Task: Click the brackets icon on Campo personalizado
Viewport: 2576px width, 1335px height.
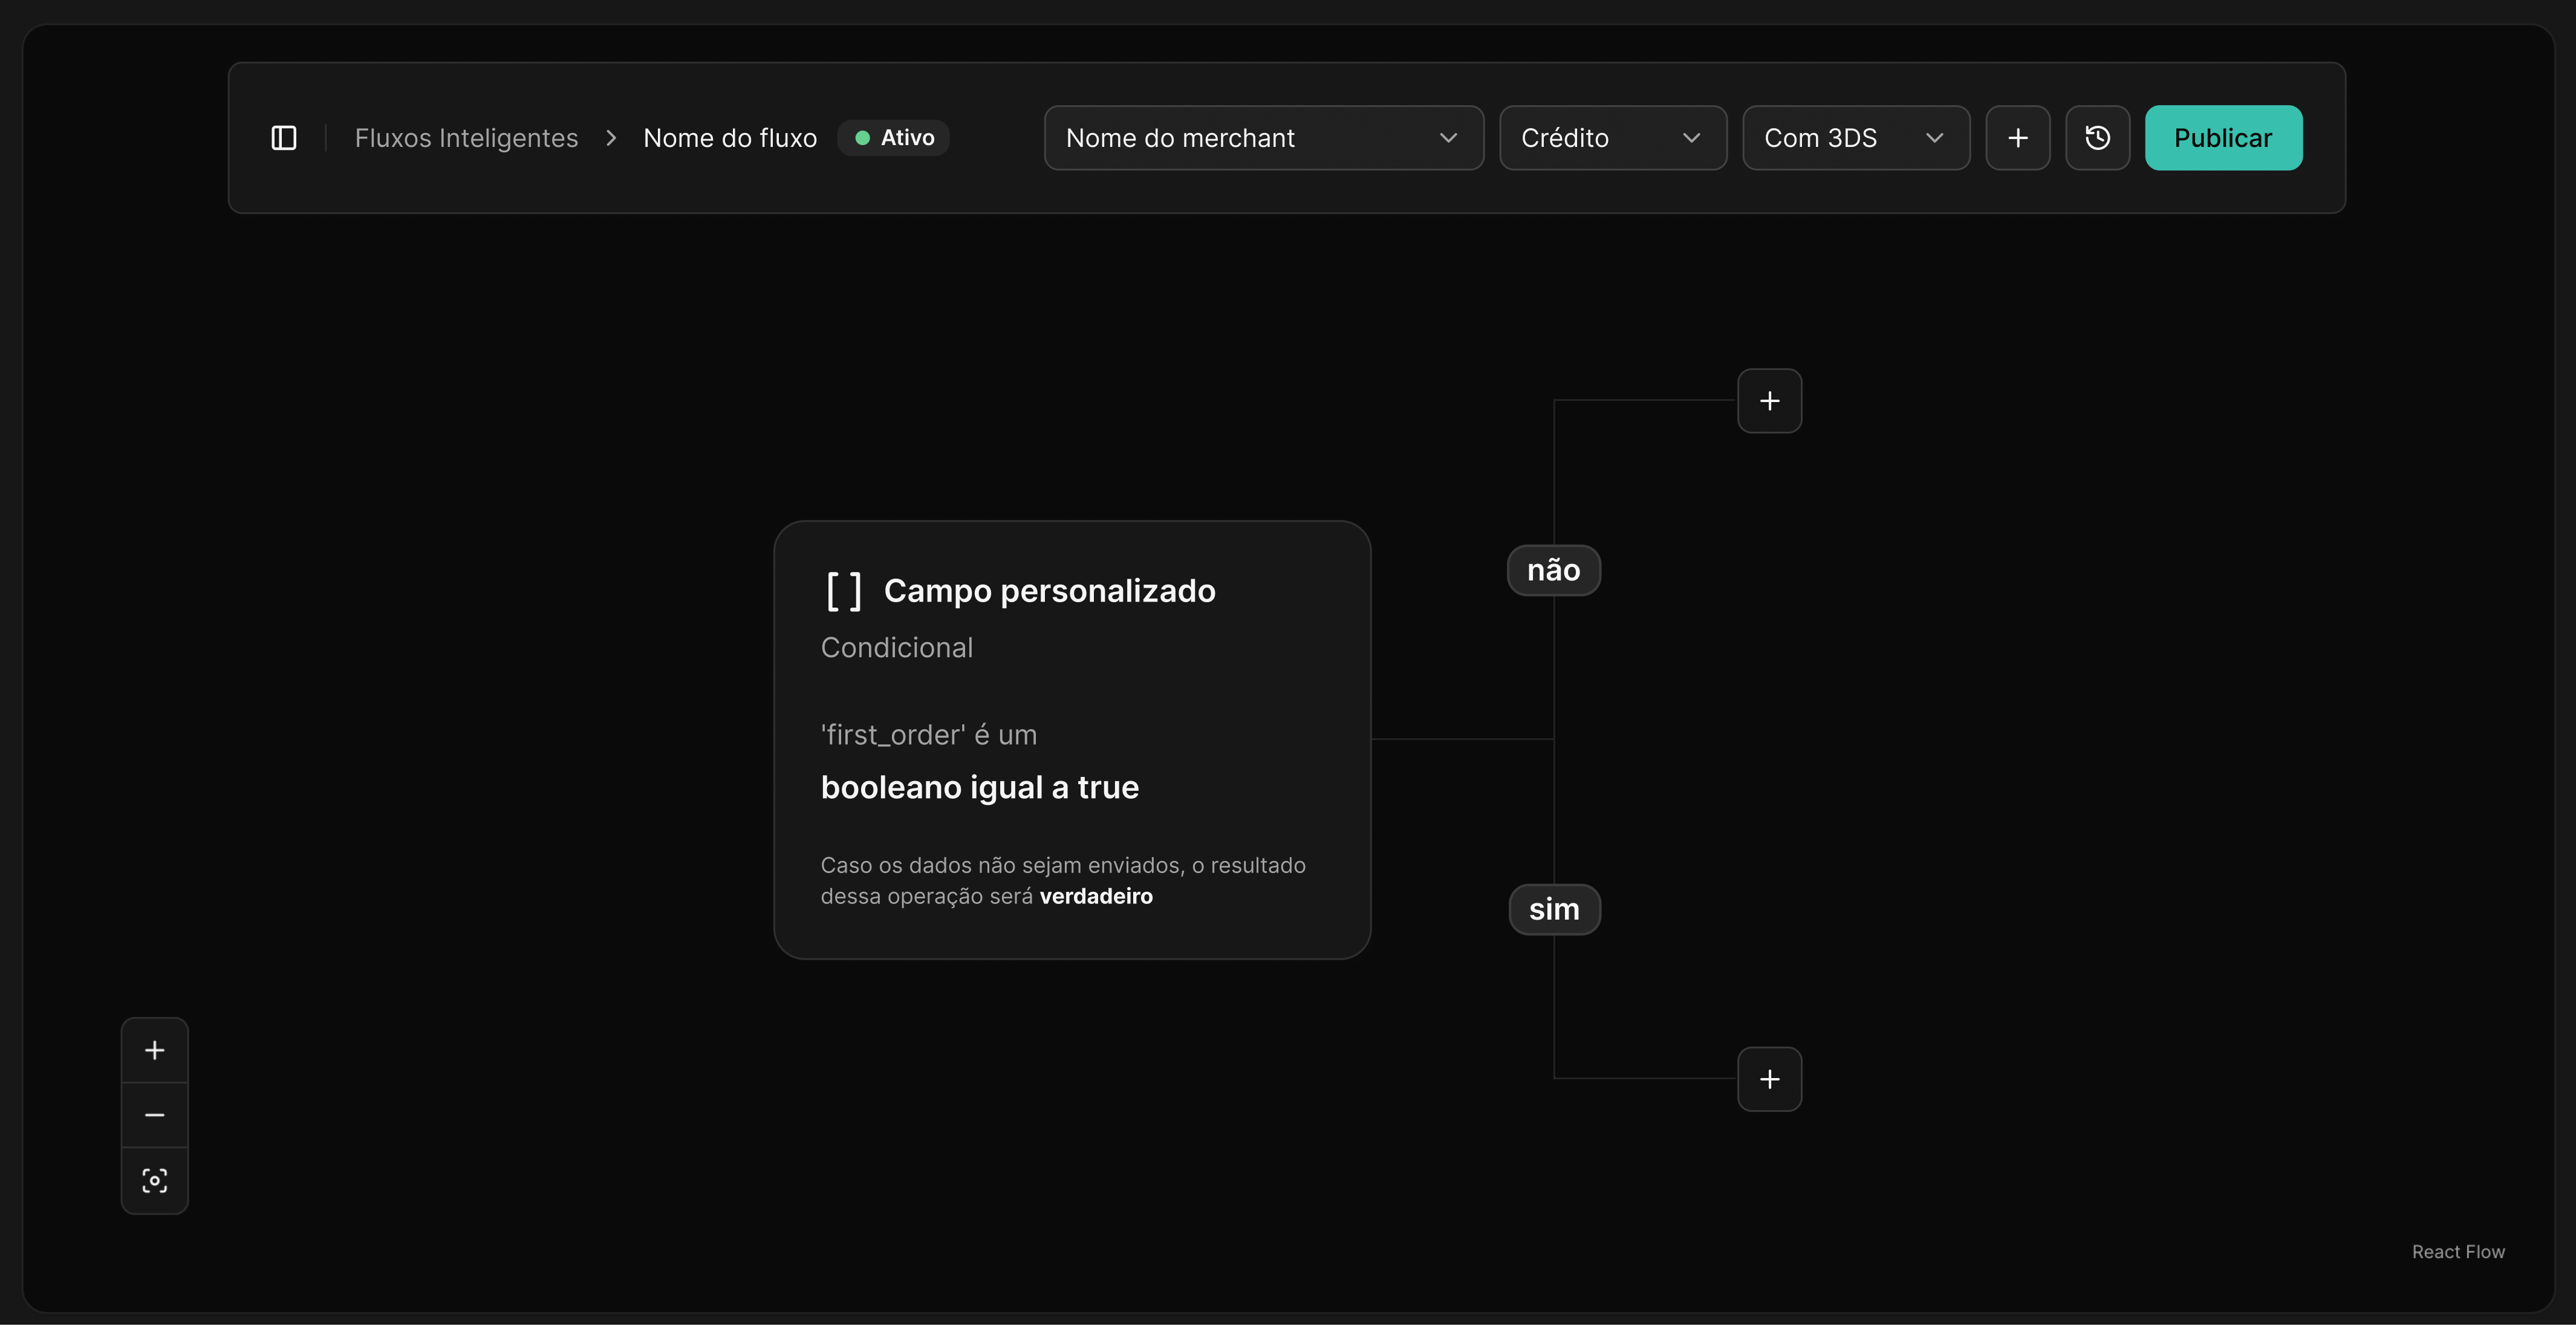Action: click(x=844, y=591)
